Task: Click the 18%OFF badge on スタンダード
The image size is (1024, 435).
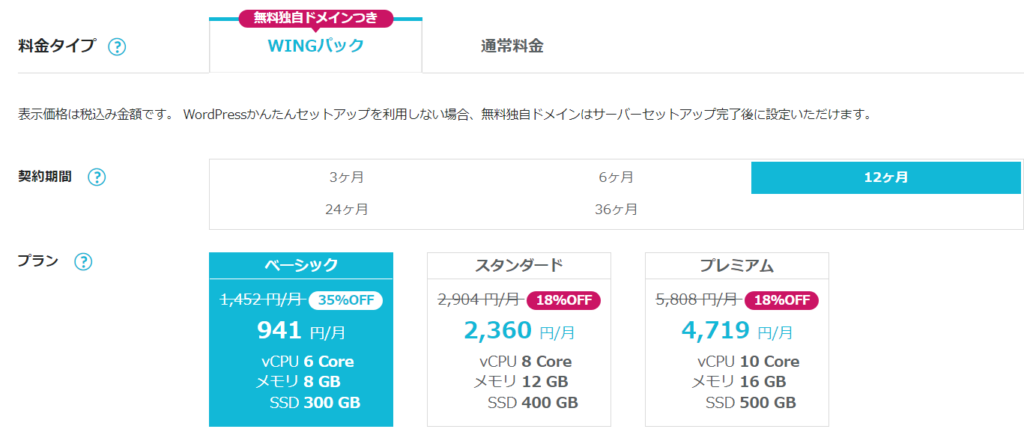Action: point(564,300)
